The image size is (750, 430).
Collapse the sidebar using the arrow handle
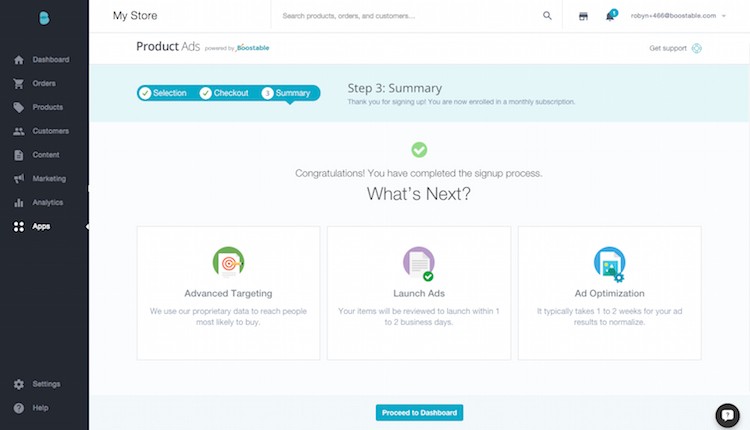[x=87, y=226]
